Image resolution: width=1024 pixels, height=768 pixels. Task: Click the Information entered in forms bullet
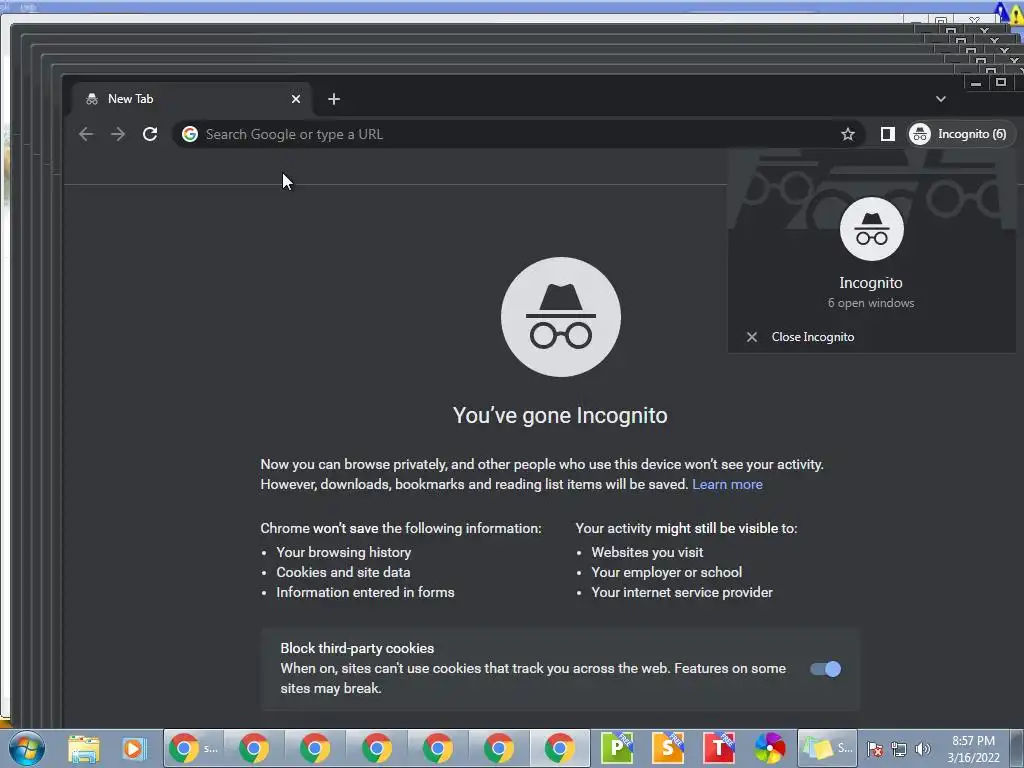365,592
